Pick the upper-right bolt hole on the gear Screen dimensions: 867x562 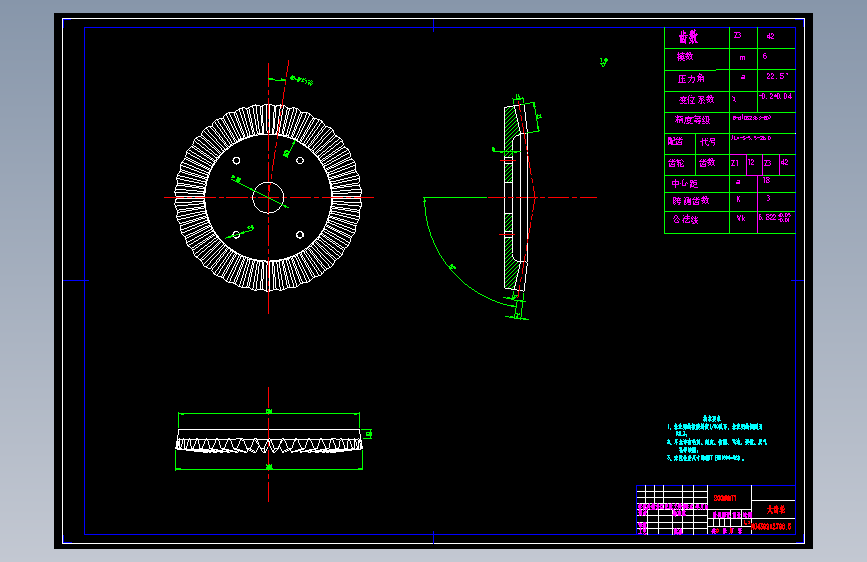click(300, 160)
